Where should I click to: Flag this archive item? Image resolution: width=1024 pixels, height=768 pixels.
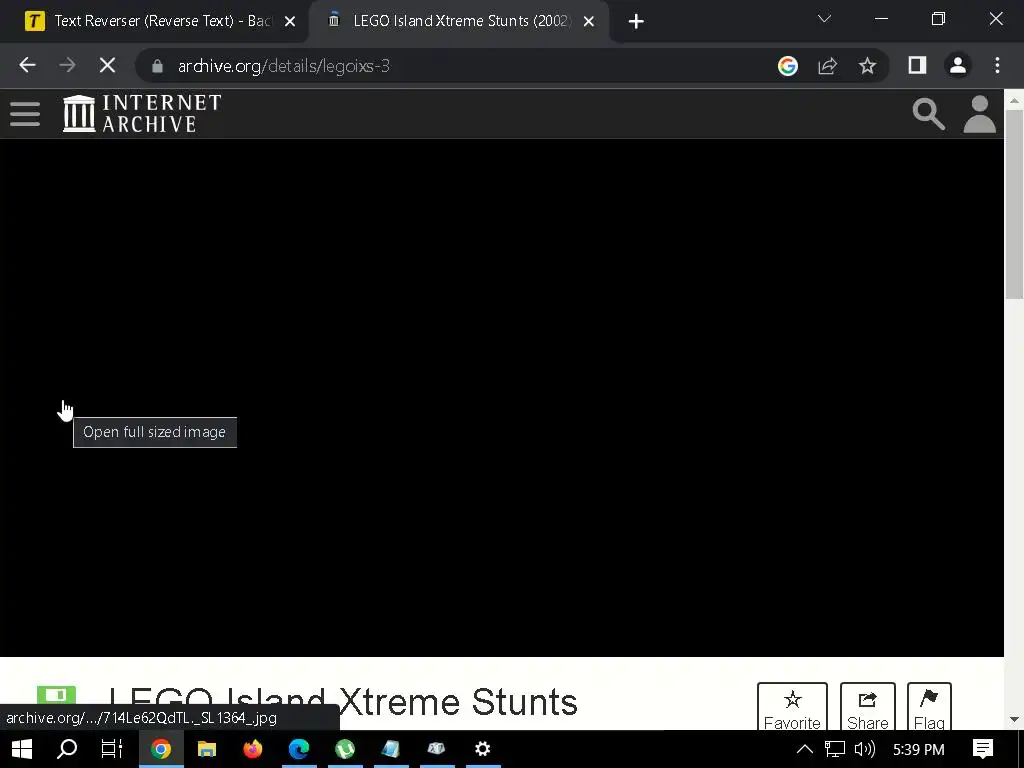click(929, 707)
